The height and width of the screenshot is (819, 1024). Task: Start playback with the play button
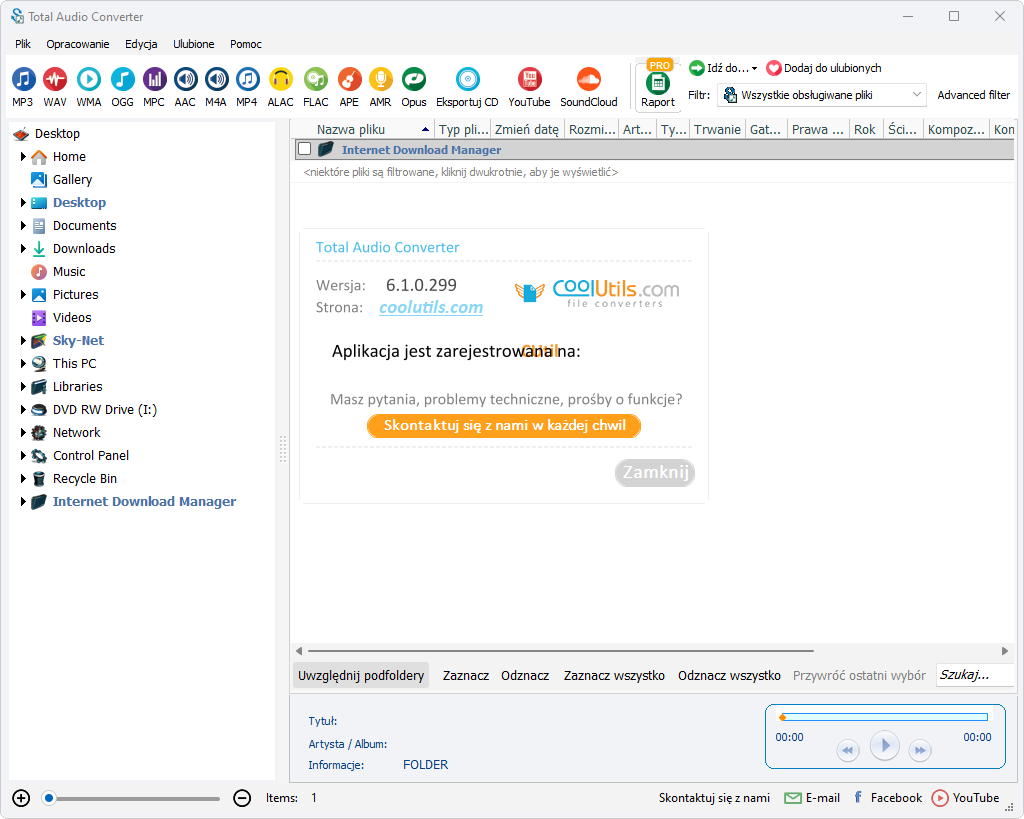(x=885, y=745)
